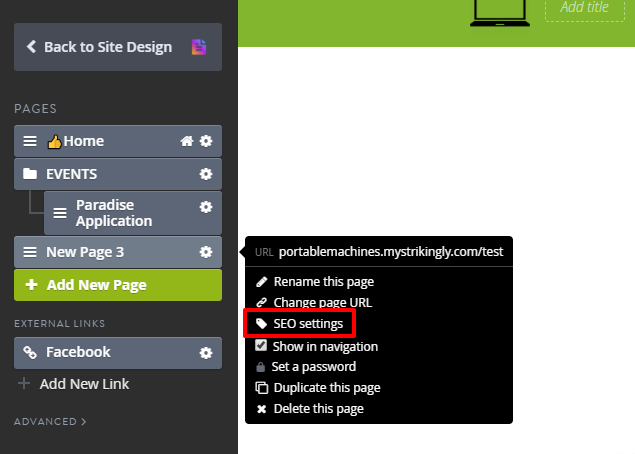Image resolution: width=635 pixels, height=454 pixels.
Task: Select the Paradise Application page
Action: [x=133, y=213]
